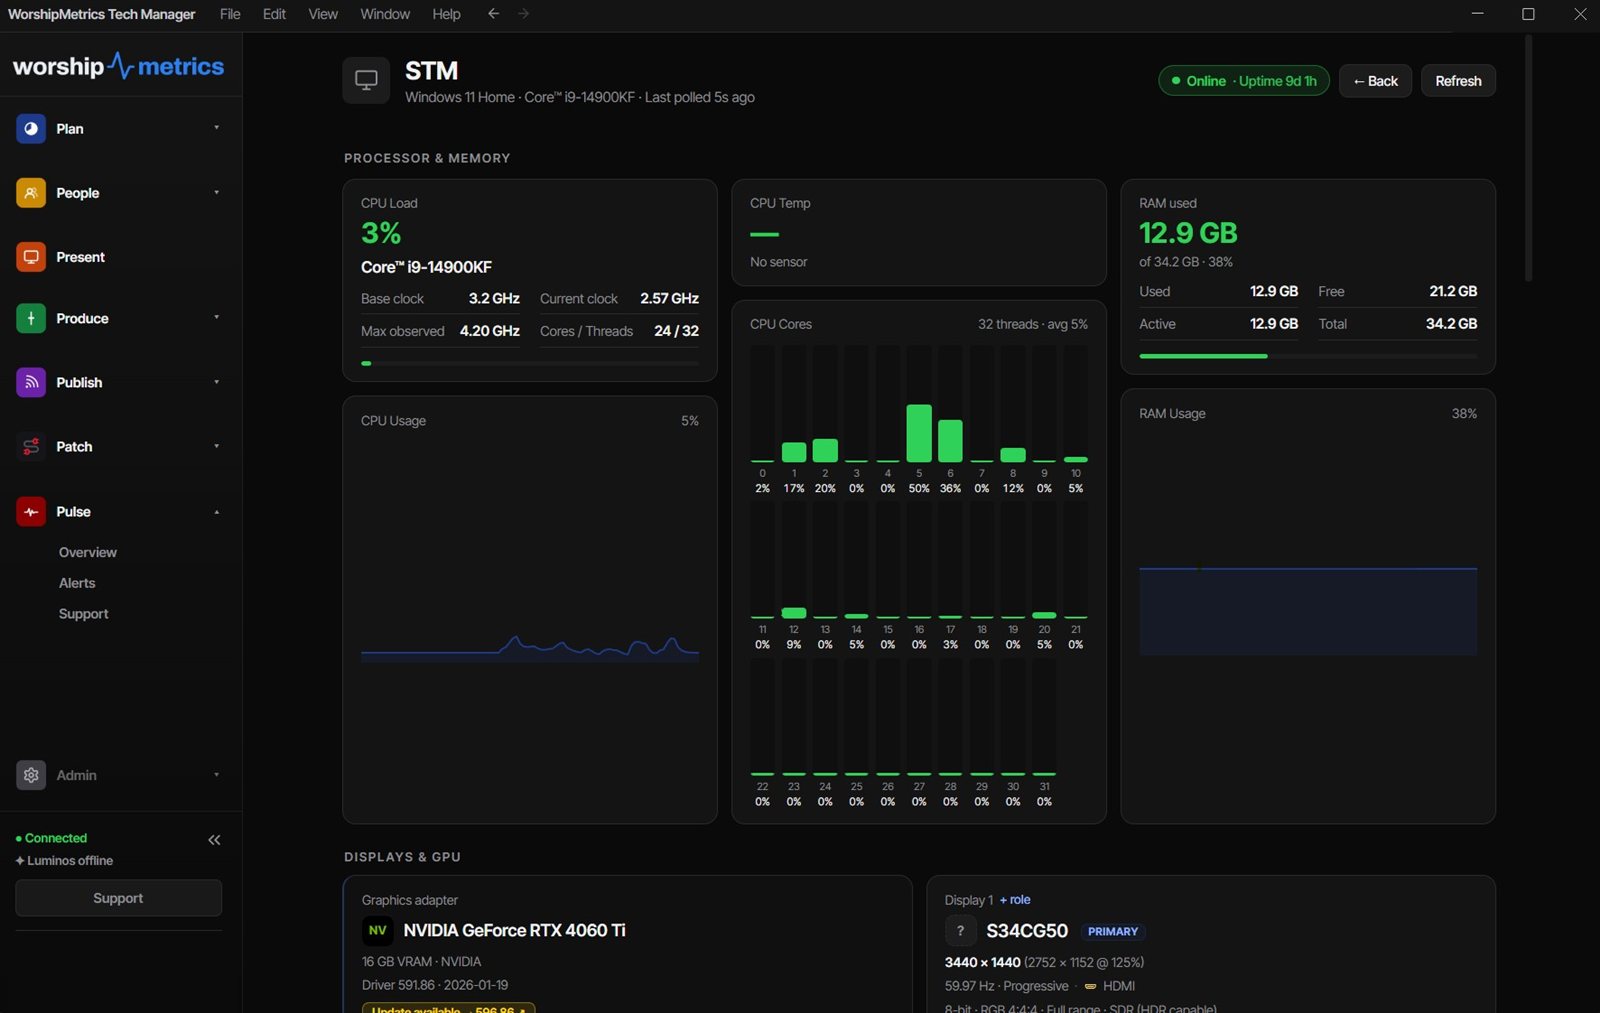
Task: Click the Update available driver badge
Action: tap(448, 1008)
